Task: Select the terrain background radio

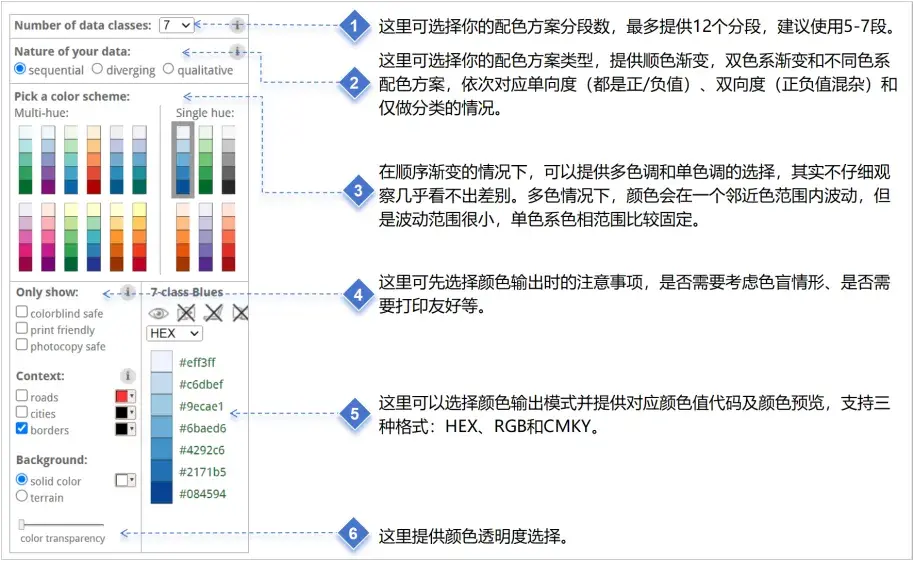Action: coord(22,496)
